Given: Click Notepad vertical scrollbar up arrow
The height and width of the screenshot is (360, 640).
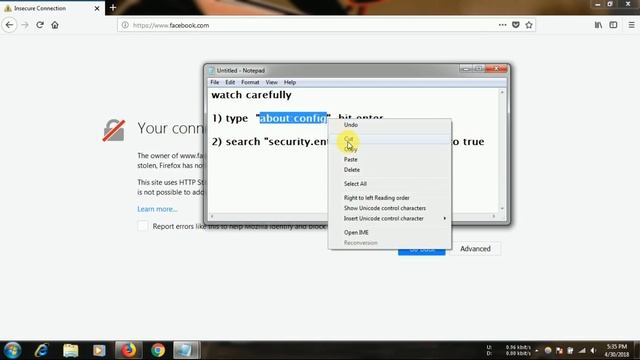Looking at the screenshot, I should point(502,93).
